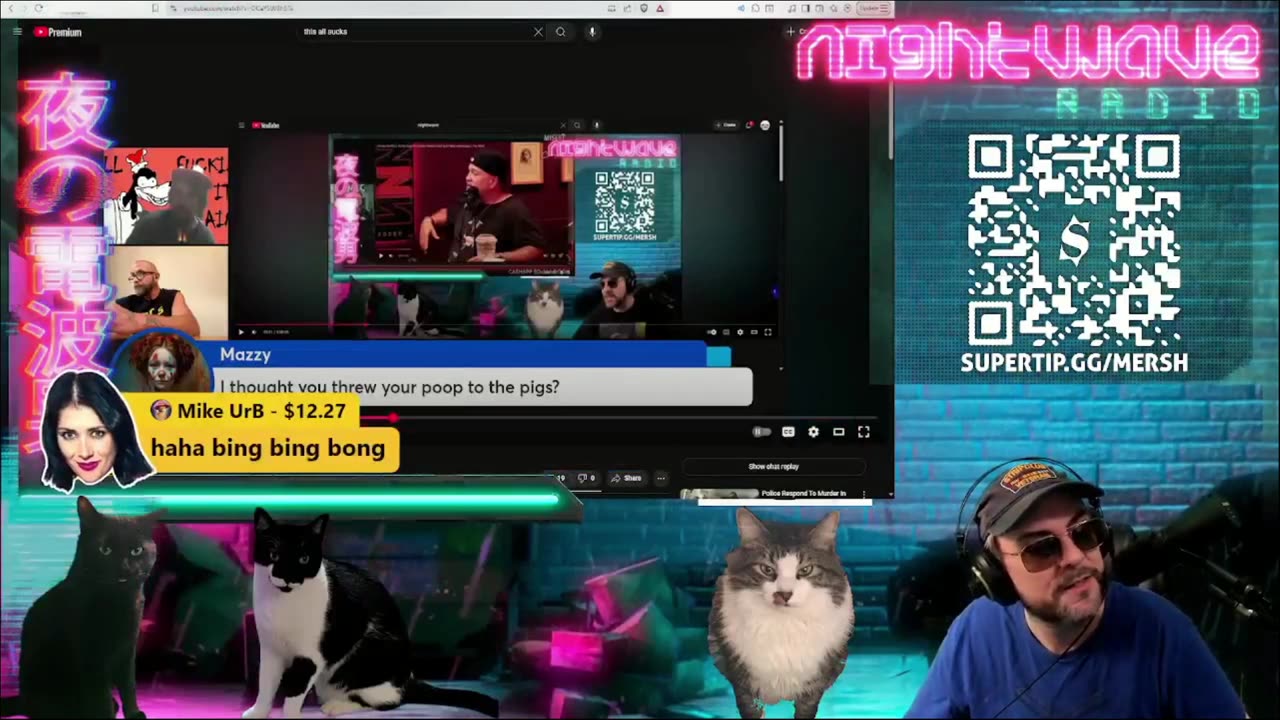Select the youtube.com URL in the address bar

(x=238, y=8)
